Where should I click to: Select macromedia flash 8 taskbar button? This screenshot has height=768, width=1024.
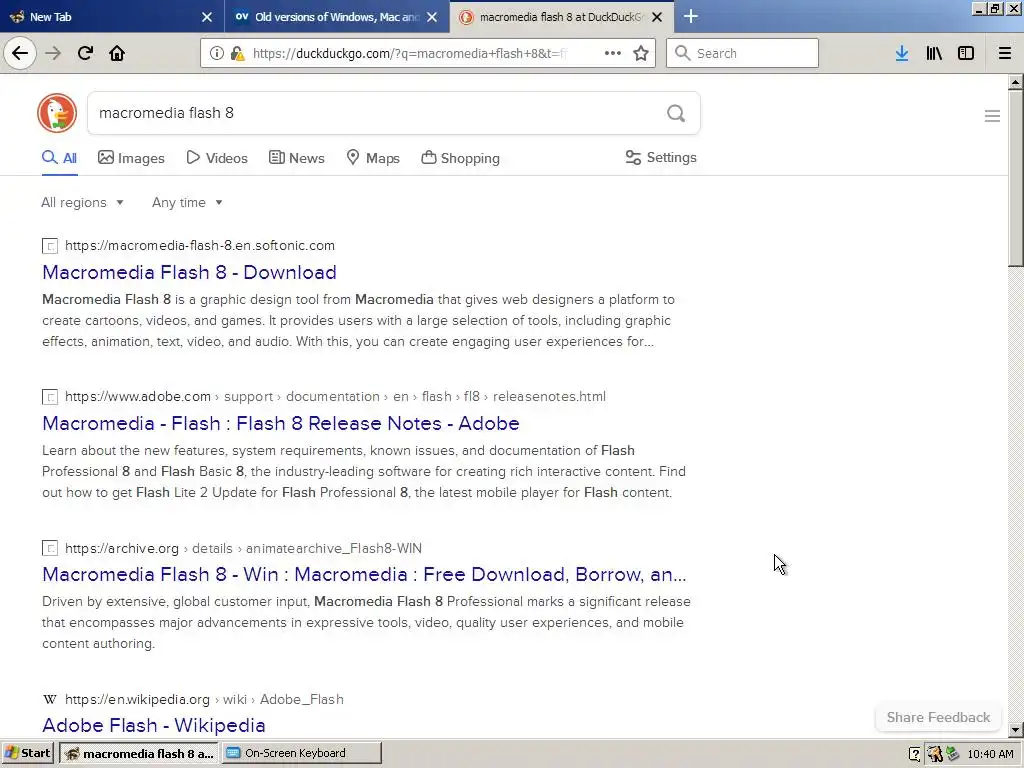coord(139,754)
